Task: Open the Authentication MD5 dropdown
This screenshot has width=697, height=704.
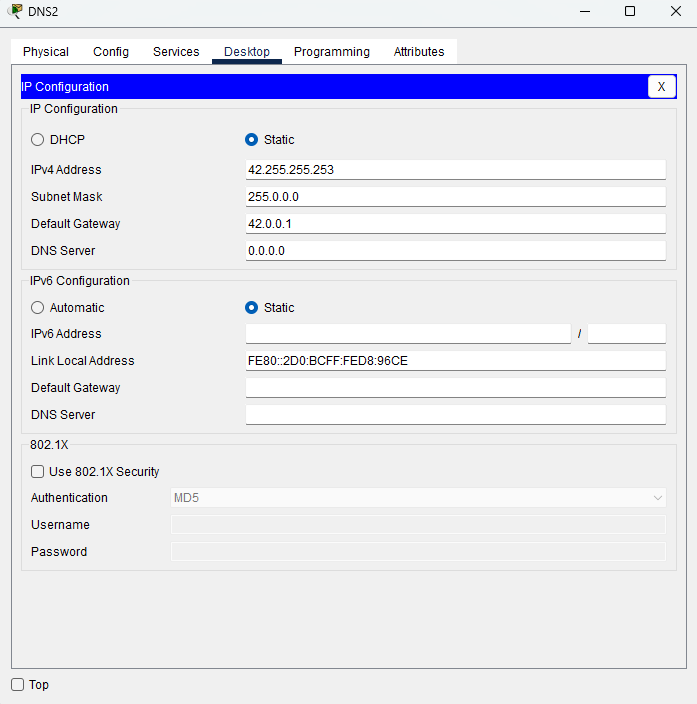Action: pyautogui.click(x=418, y=498)
